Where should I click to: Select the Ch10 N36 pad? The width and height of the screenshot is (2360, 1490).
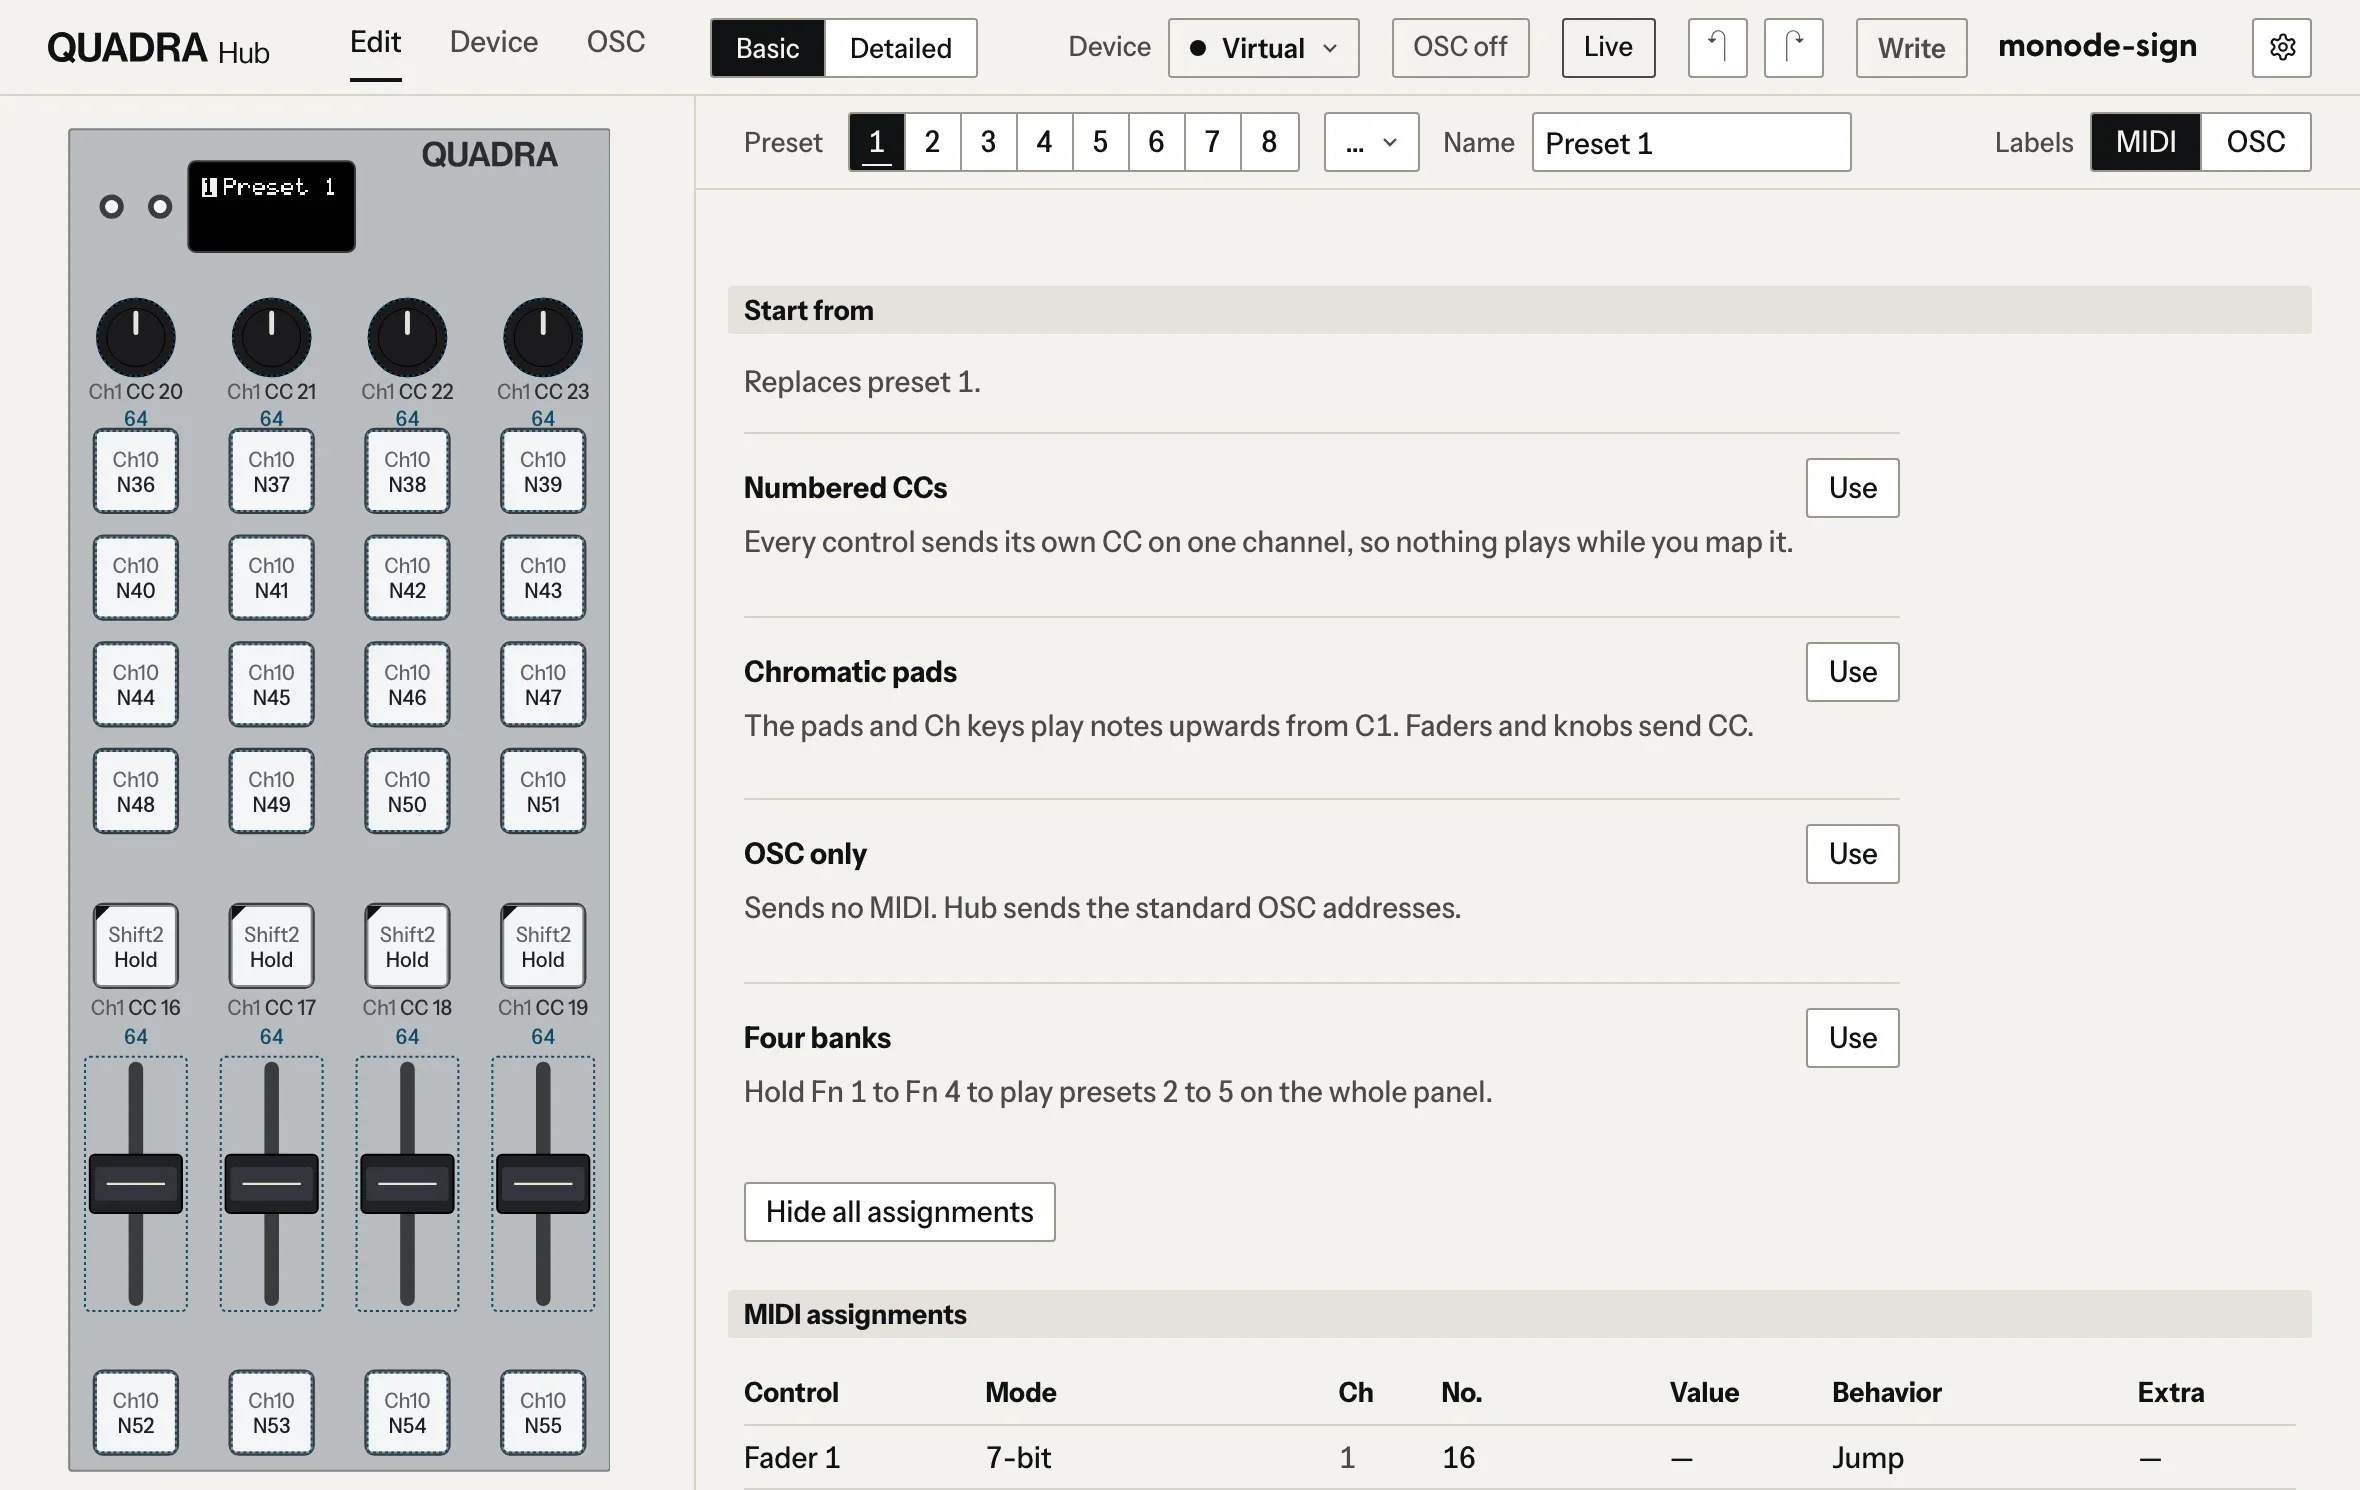136,471
